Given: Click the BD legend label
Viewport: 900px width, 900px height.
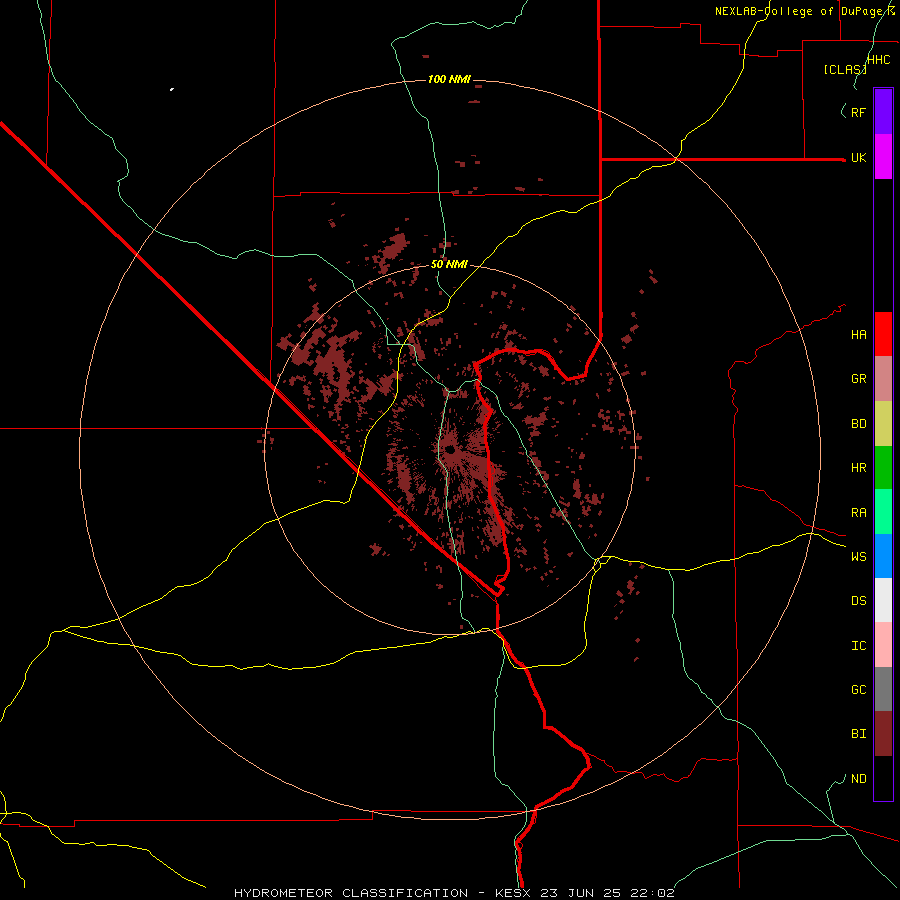Looking at the screenshot, I should [x=858, y=424].
